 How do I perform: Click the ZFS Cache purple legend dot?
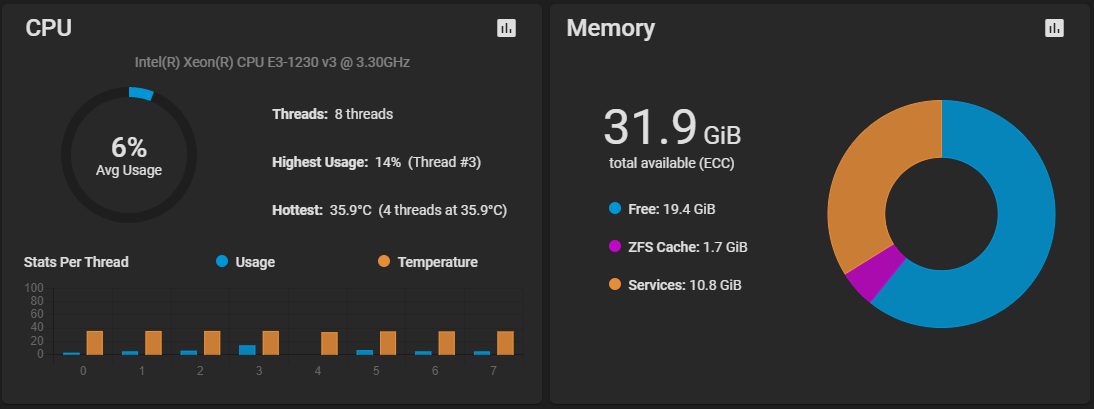click(x=615, y=246)
